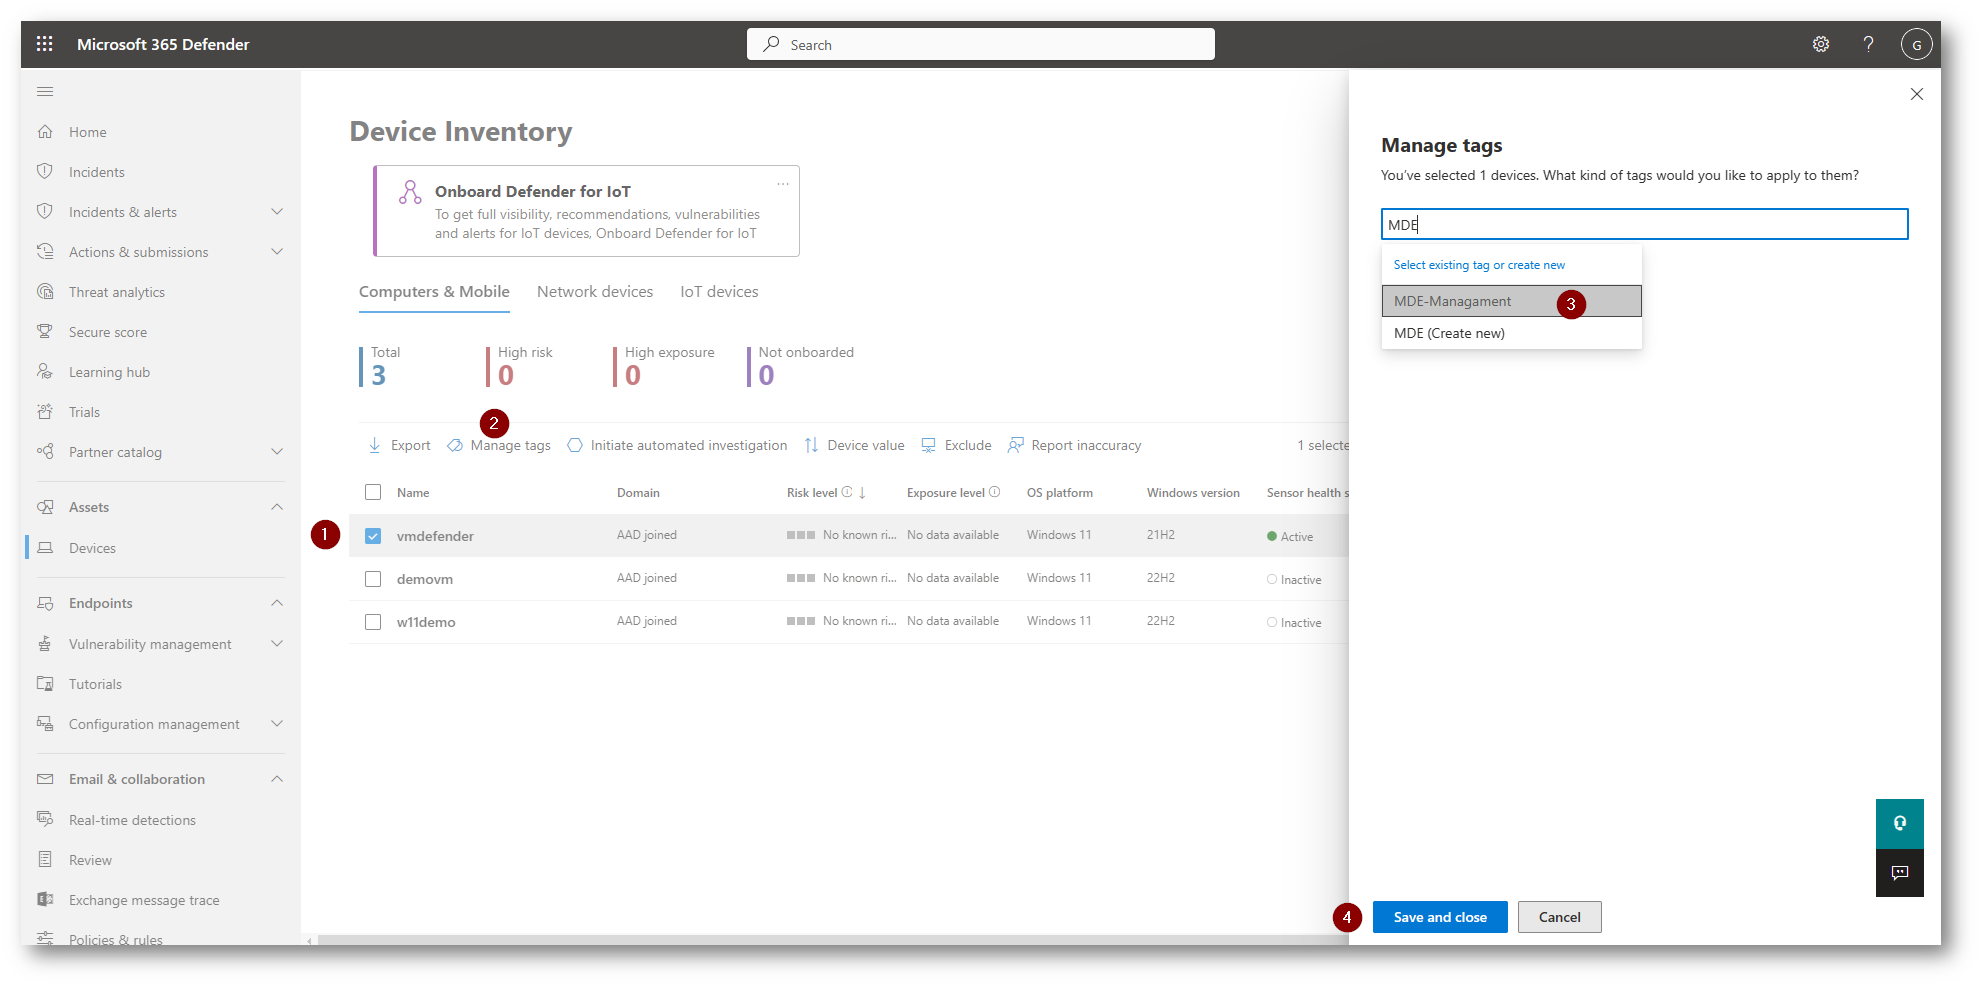Open the settings gear icon
The height and width of the screenshot is (987, 1983).
tap(1821, 44)
